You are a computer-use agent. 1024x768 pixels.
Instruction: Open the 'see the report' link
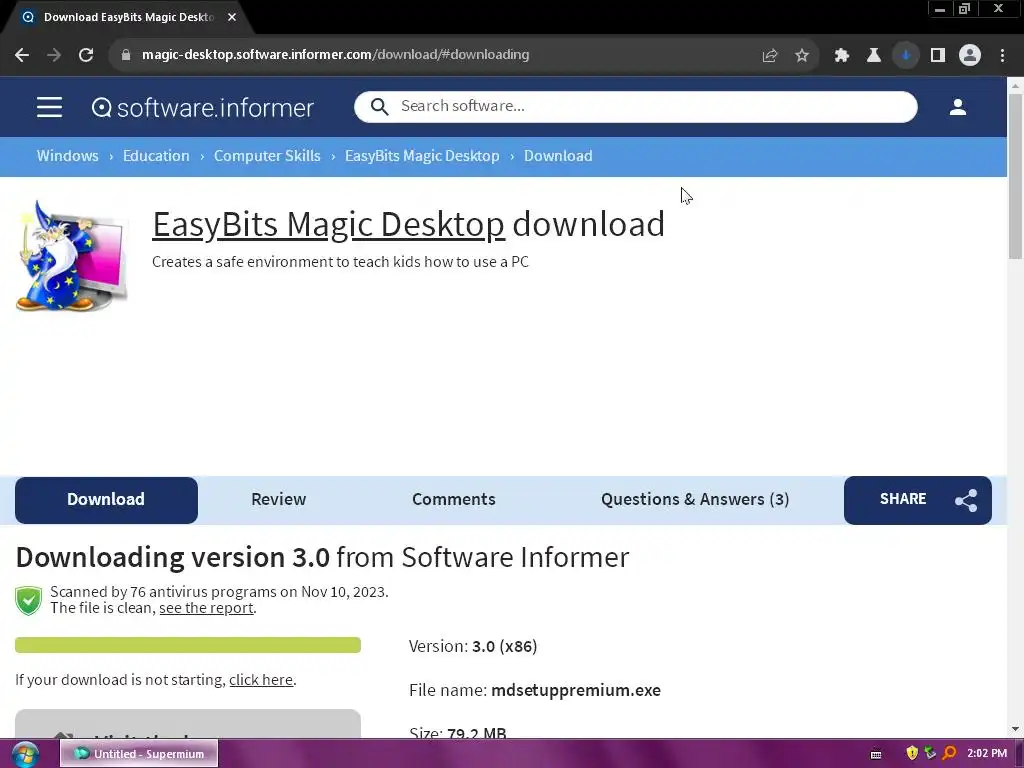206,608
